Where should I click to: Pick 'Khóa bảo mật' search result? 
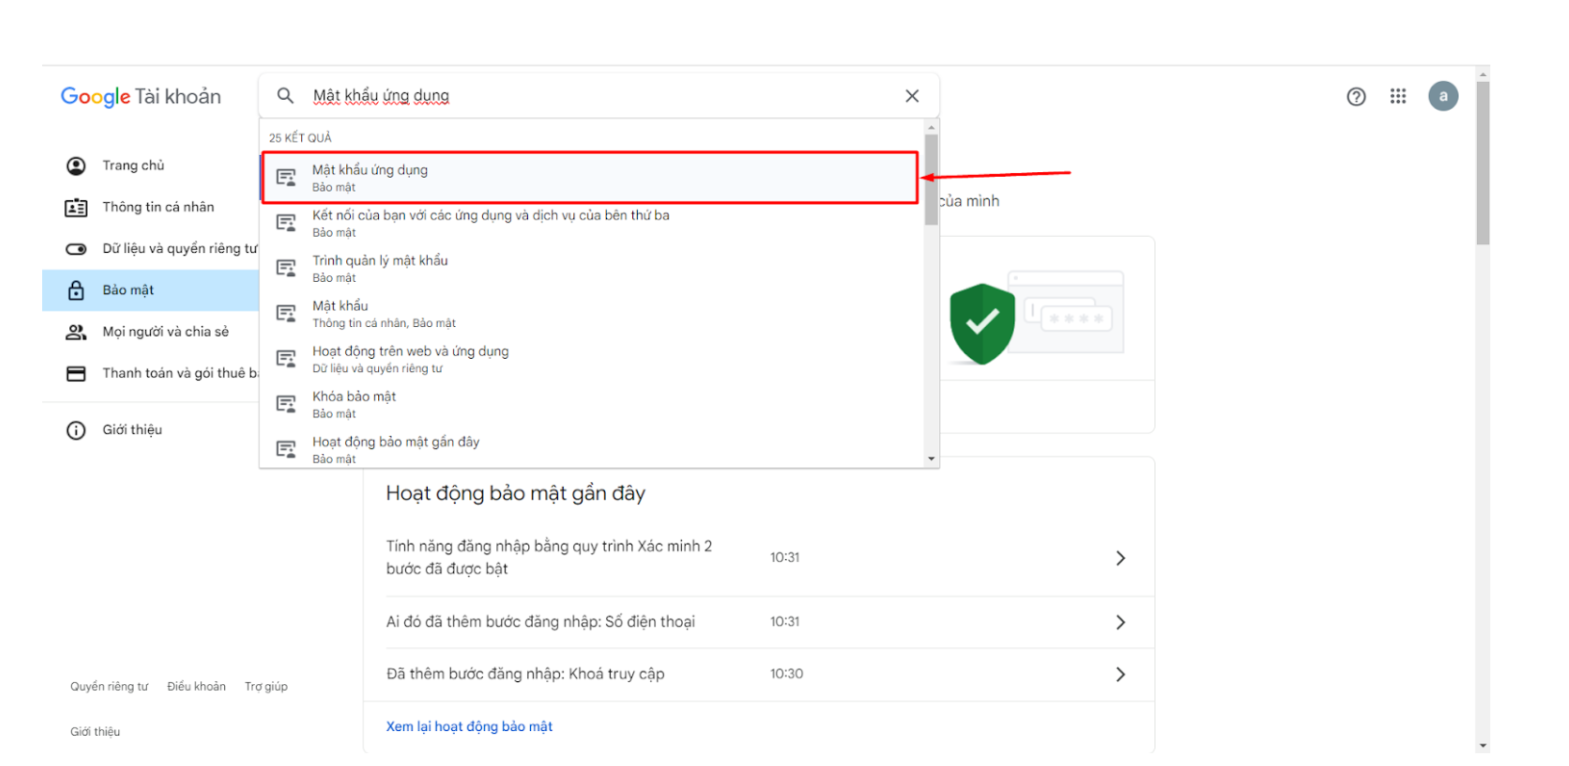coord(354,404)
